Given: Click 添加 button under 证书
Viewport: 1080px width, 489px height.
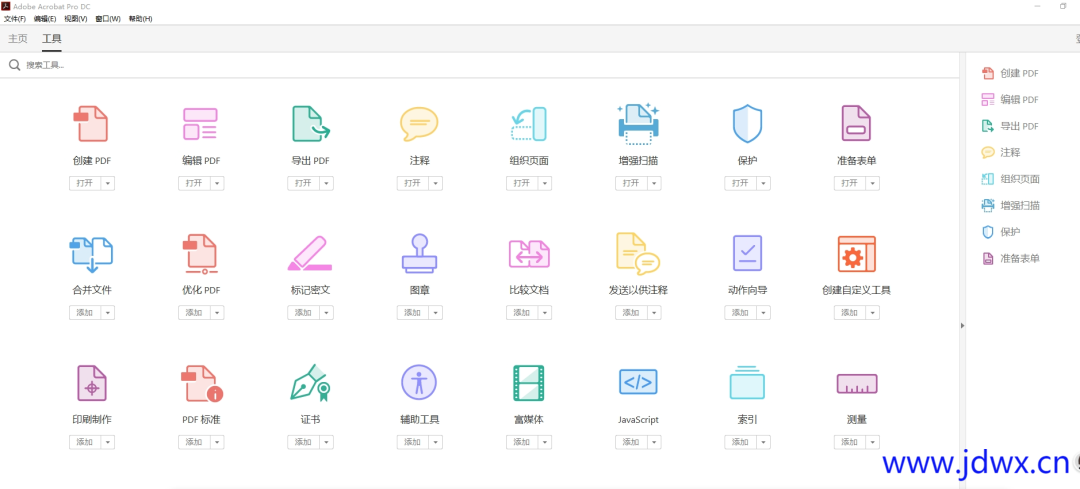Looking at the screenshot, I should pyautogui.click(x=303, y=442).
